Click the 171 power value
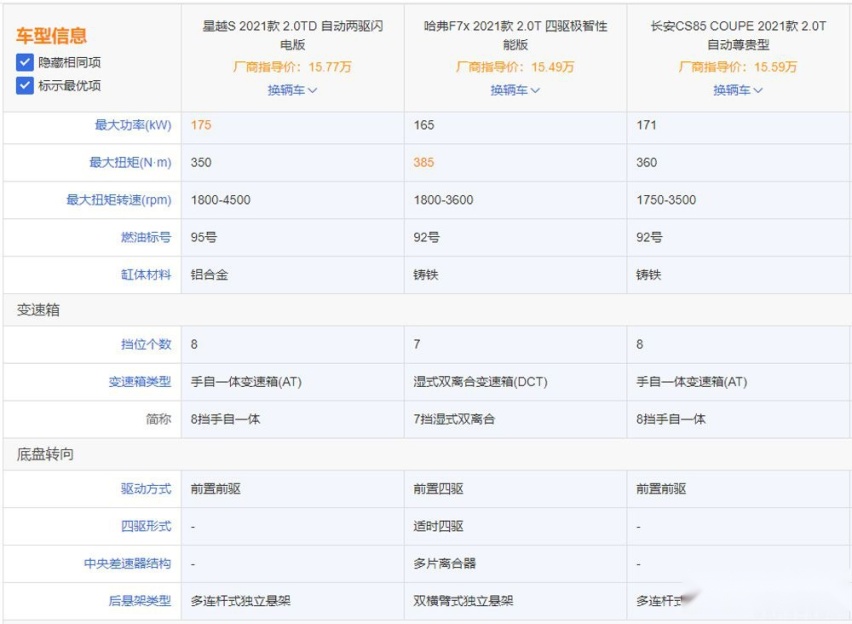Image resolution: width=852 pixels, height=624 pixels. 646,125
